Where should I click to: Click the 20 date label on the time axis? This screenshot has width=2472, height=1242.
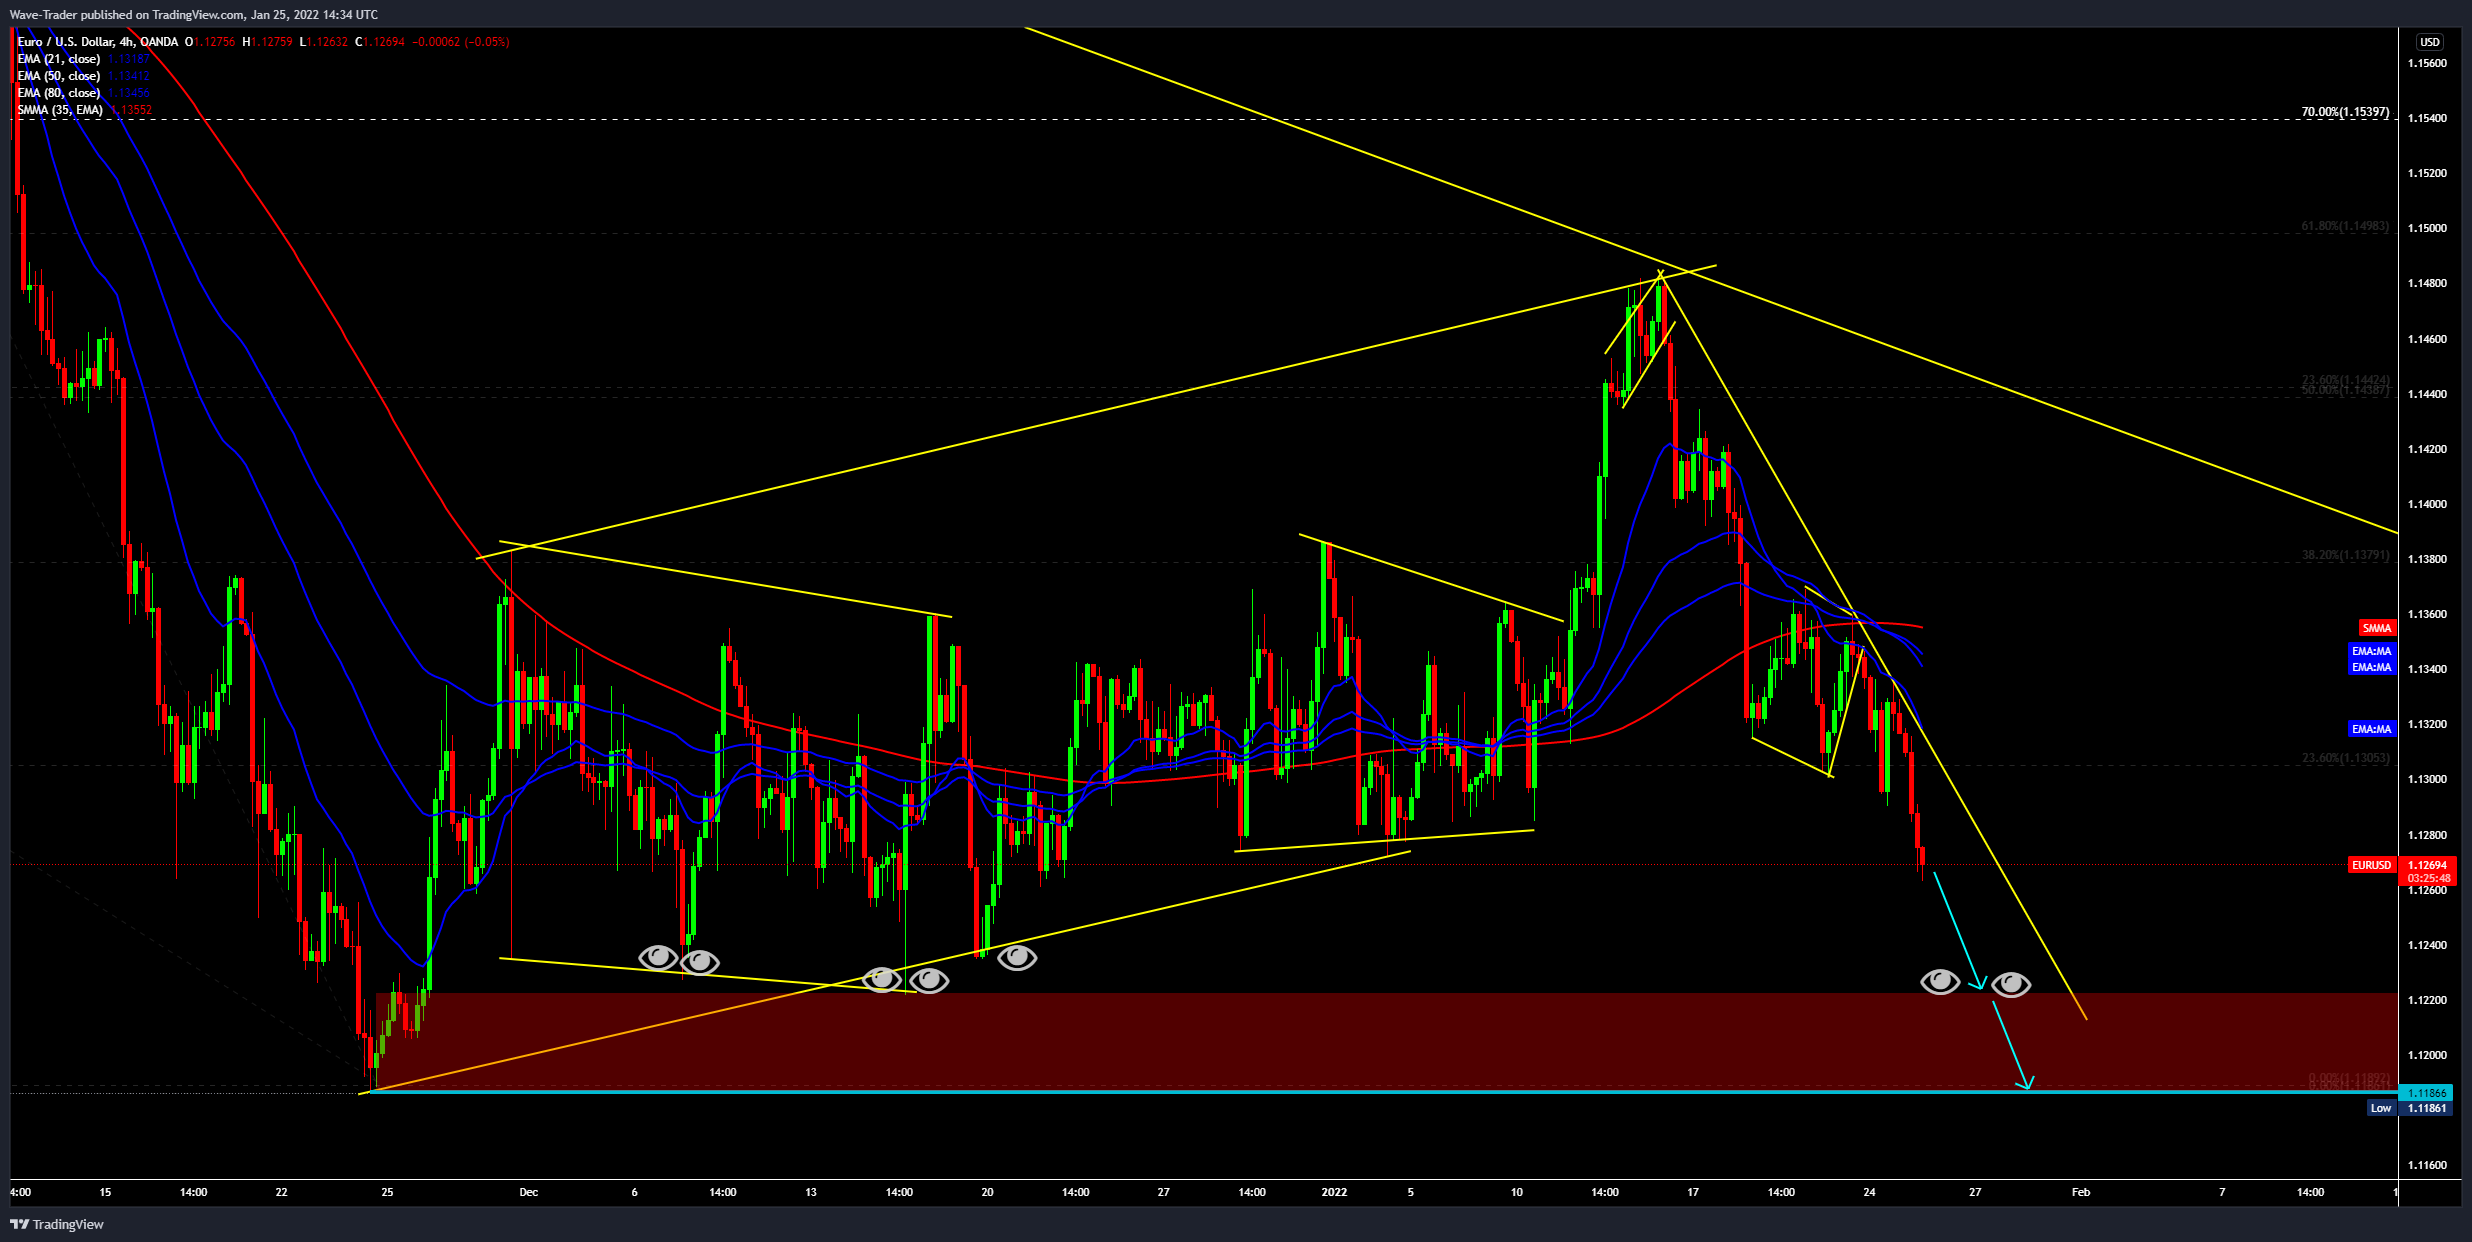987,1192
